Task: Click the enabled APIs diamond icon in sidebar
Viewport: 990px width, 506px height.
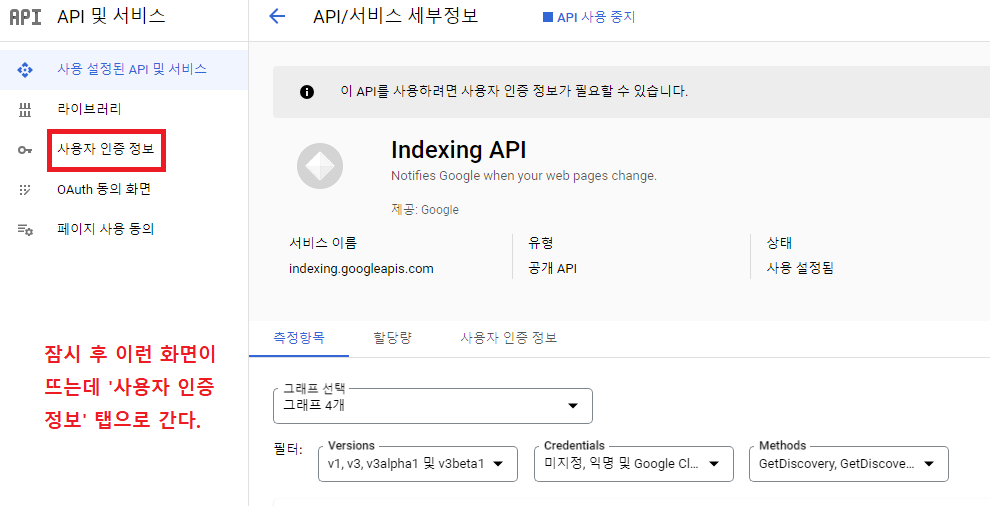Action: [25, 69]
